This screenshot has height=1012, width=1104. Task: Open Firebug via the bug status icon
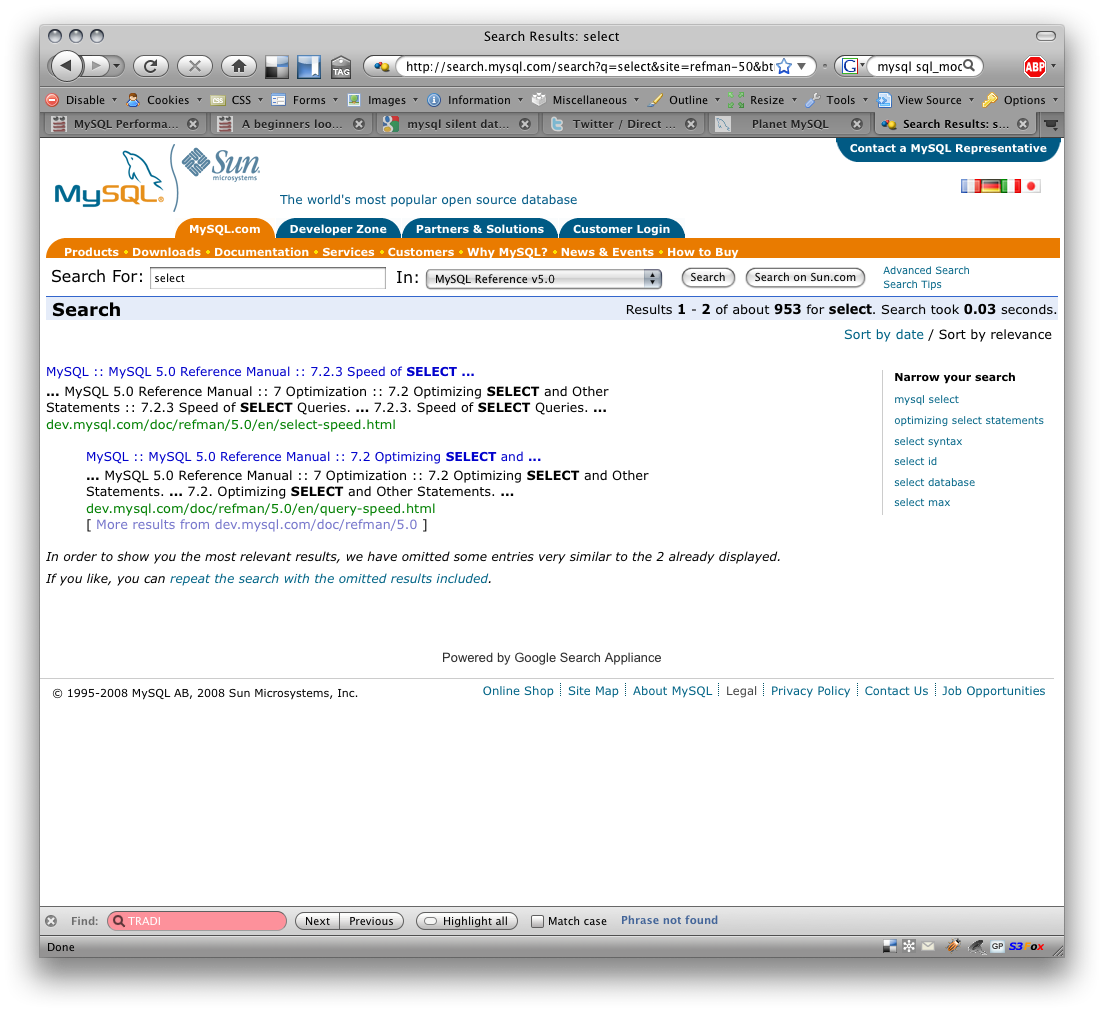pos(953,947)
